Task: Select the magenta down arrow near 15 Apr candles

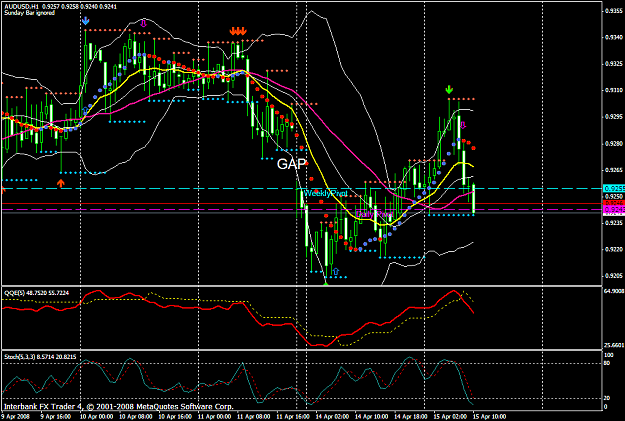Action: tap(463, 126)
